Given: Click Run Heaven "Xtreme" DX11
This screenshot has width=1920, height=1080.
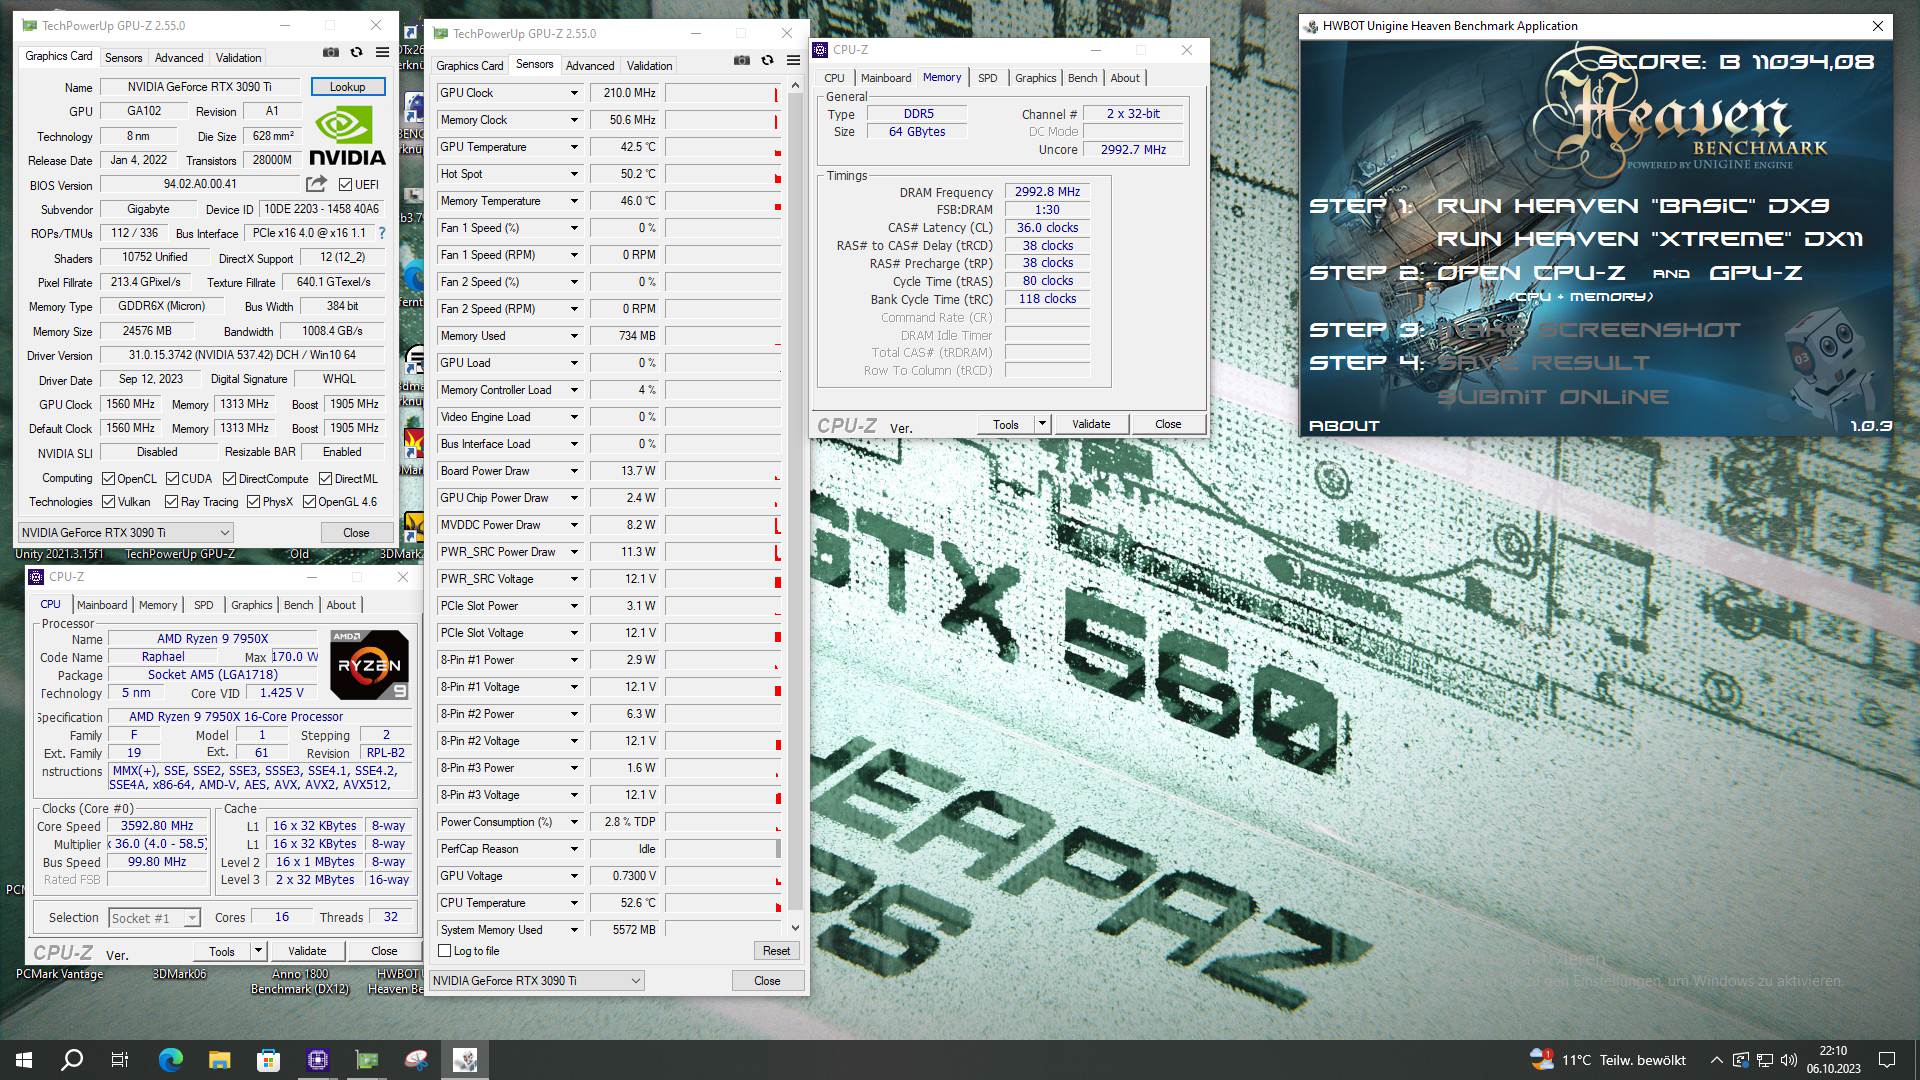Looking at the screenshot, I should tap(1650, 239).
